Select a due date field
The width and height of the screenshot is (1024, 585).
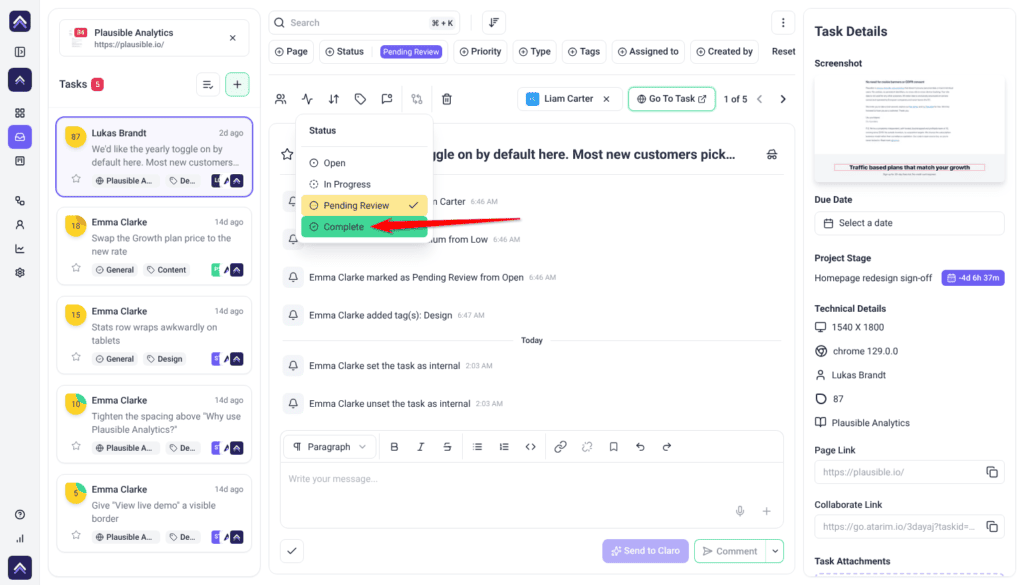909,223
